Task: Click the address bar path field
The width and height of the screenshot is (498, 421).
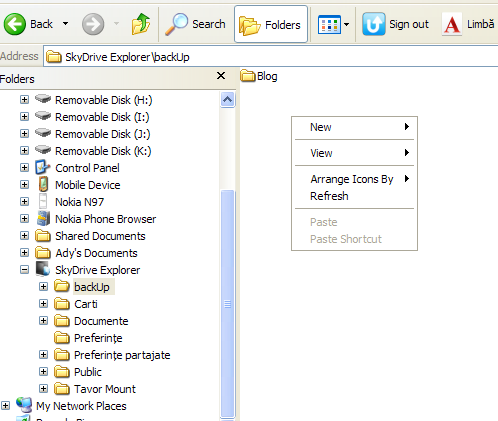Action: click(x=271, y=57)
